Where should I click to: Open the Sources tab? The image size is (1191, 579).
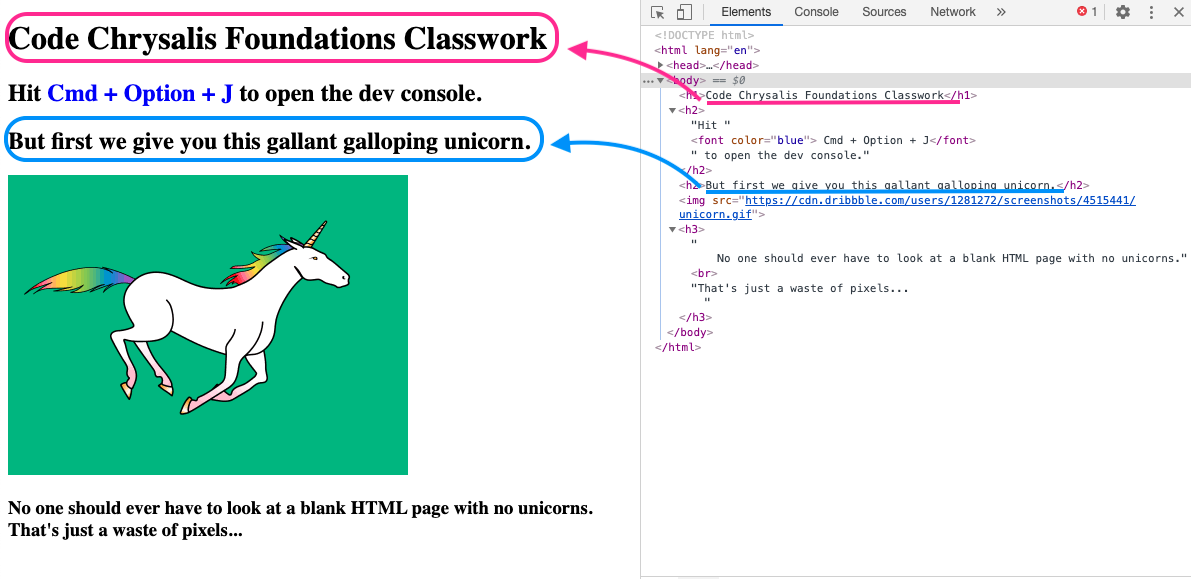(x=884, y=12)
